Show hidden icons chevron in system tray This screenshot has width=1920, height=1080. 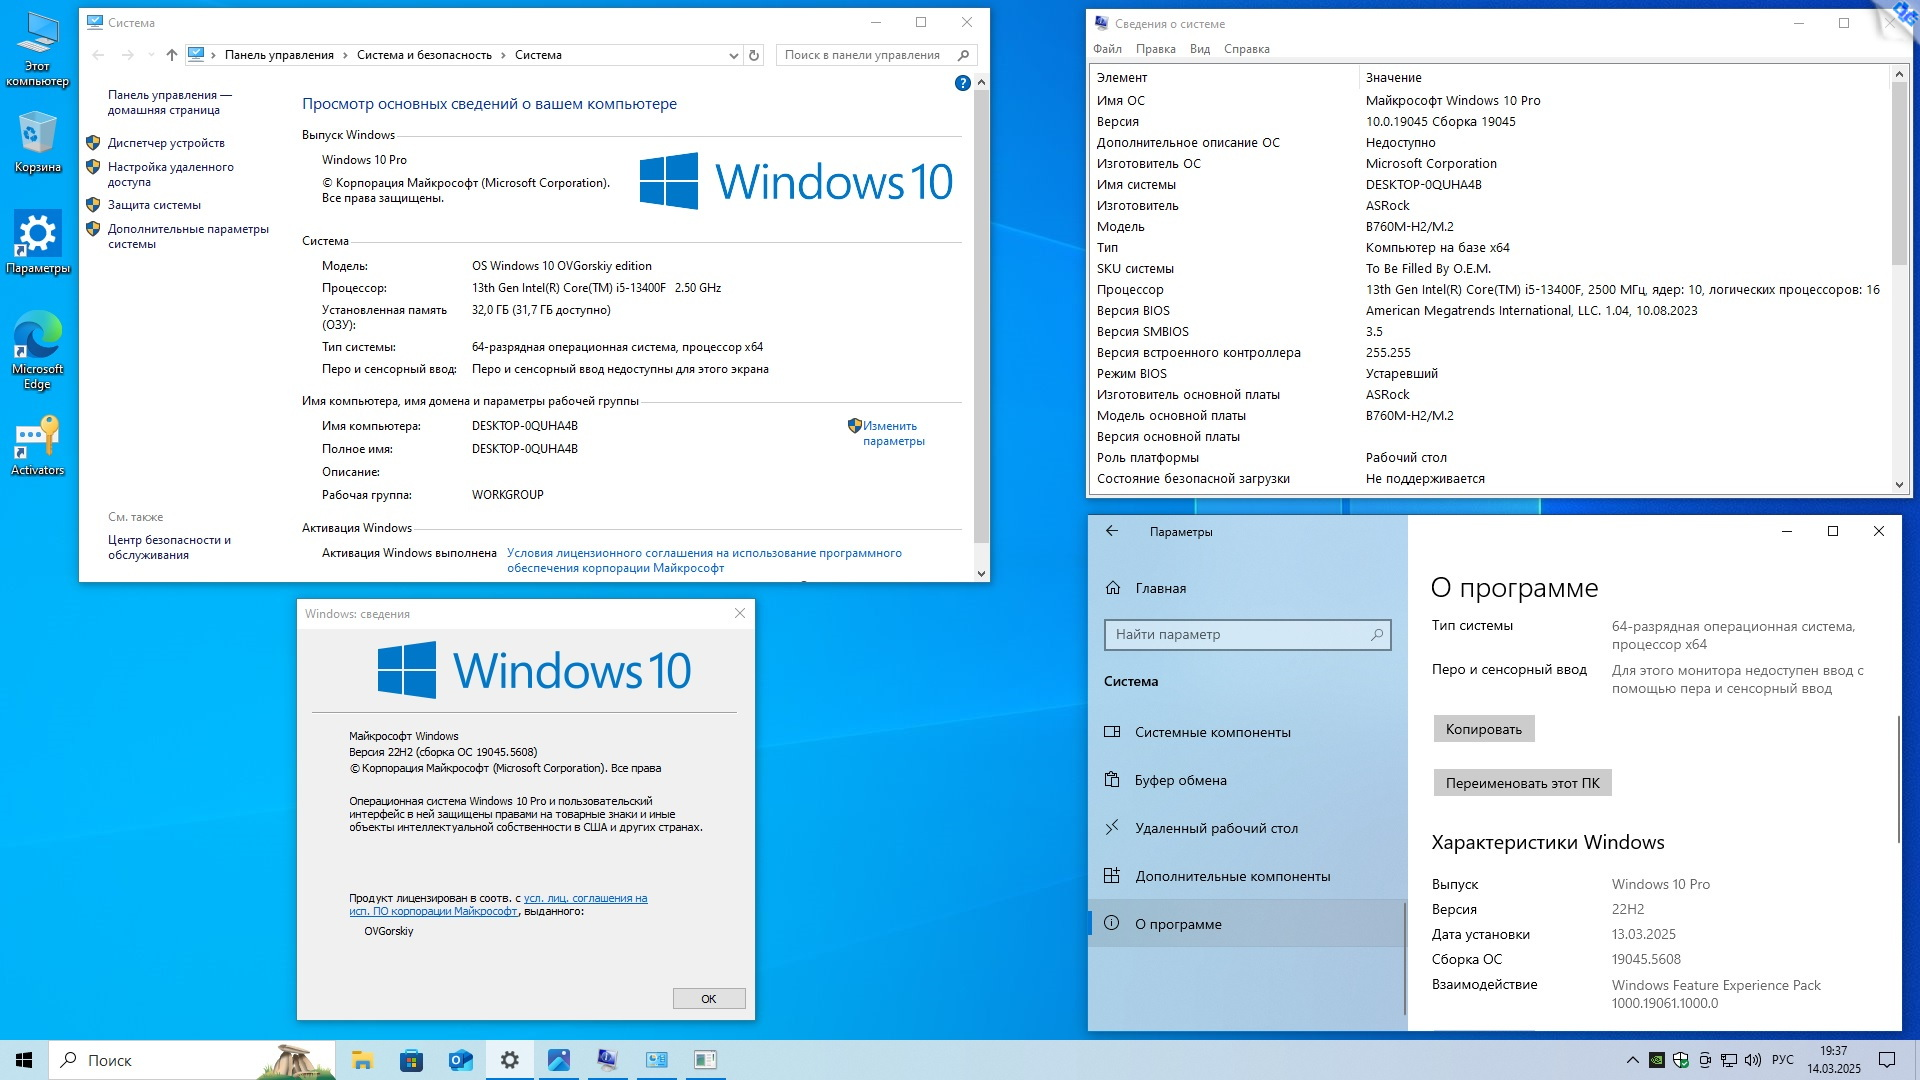tap(1632, 1060)
